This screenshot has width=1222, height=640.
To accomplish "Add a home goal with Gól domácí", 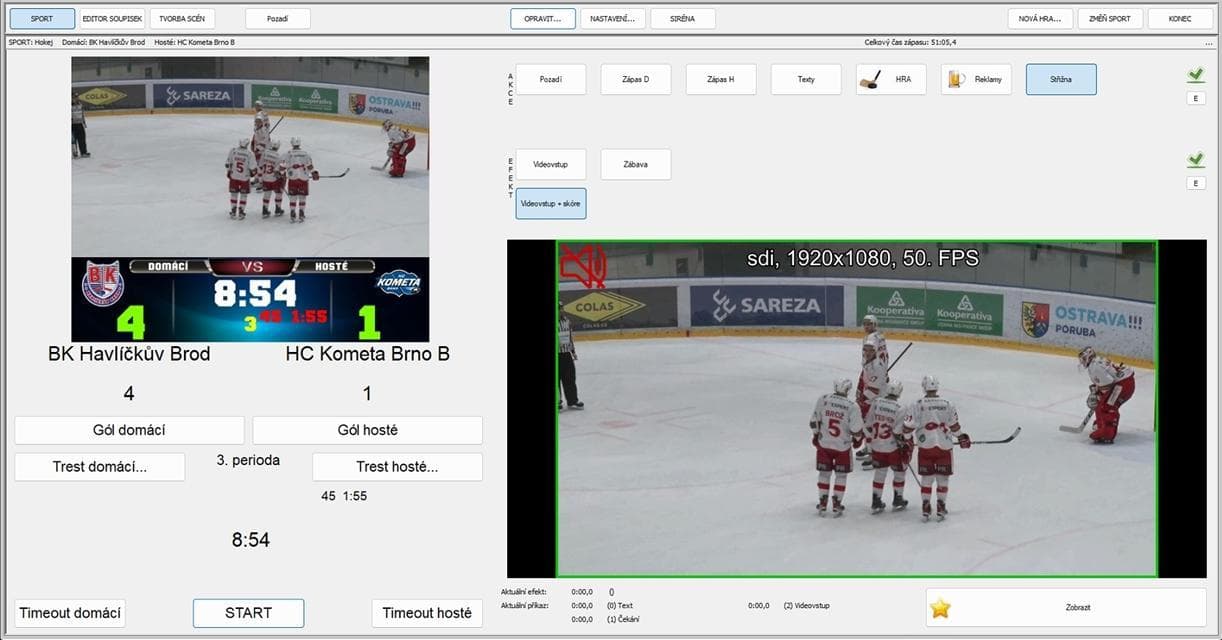I will point(129,430).
